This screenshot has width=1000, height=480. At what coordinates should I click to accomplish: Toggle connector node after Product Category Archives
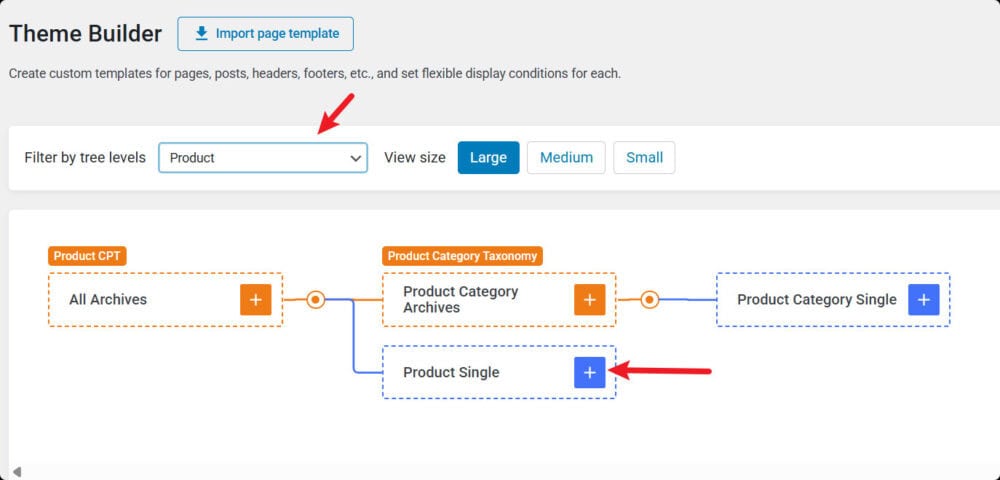(650, 300)
